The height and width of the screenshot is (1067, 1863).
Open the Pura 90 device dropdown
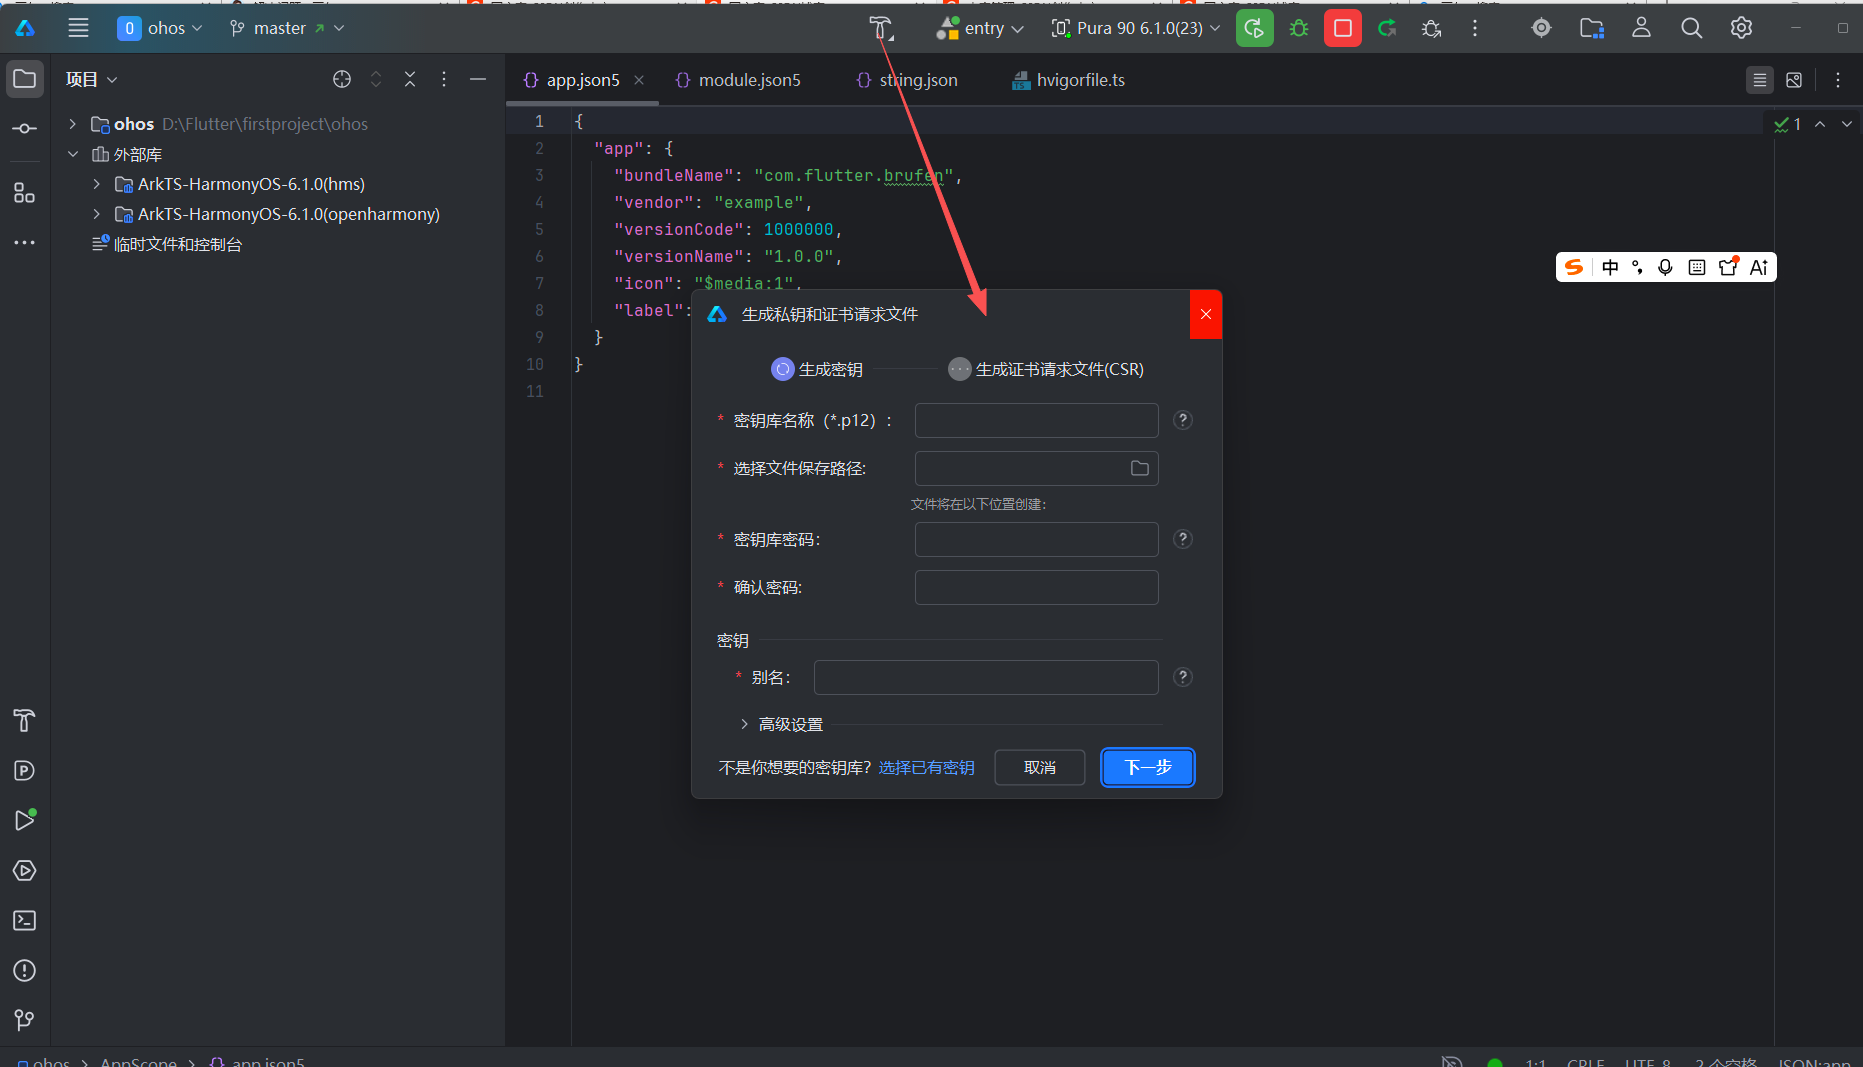[1136, 28]
